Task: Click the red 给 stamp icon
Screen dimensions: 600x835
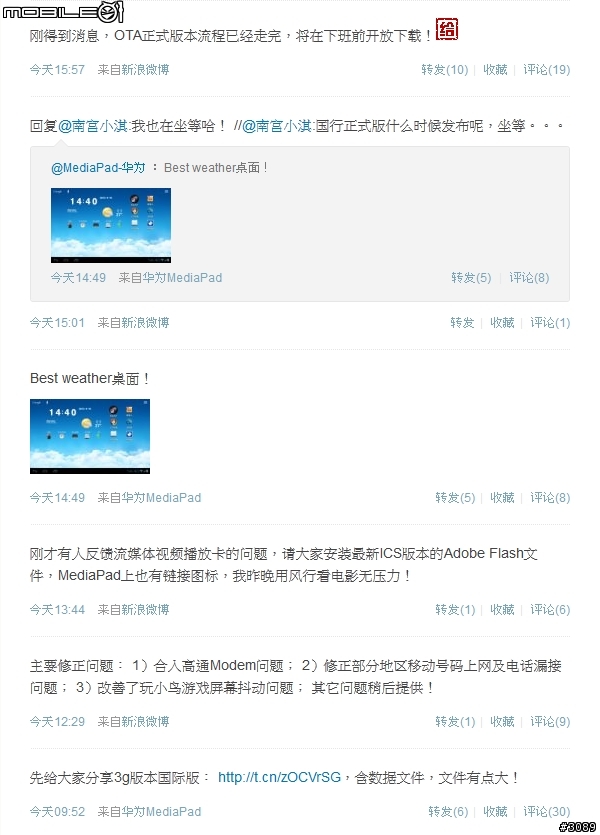Action: click(x=447, y=29)
